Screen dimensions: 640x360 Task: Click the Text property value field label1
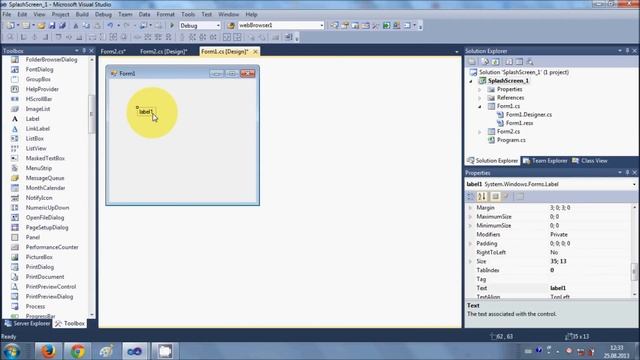tap(589, 288)
